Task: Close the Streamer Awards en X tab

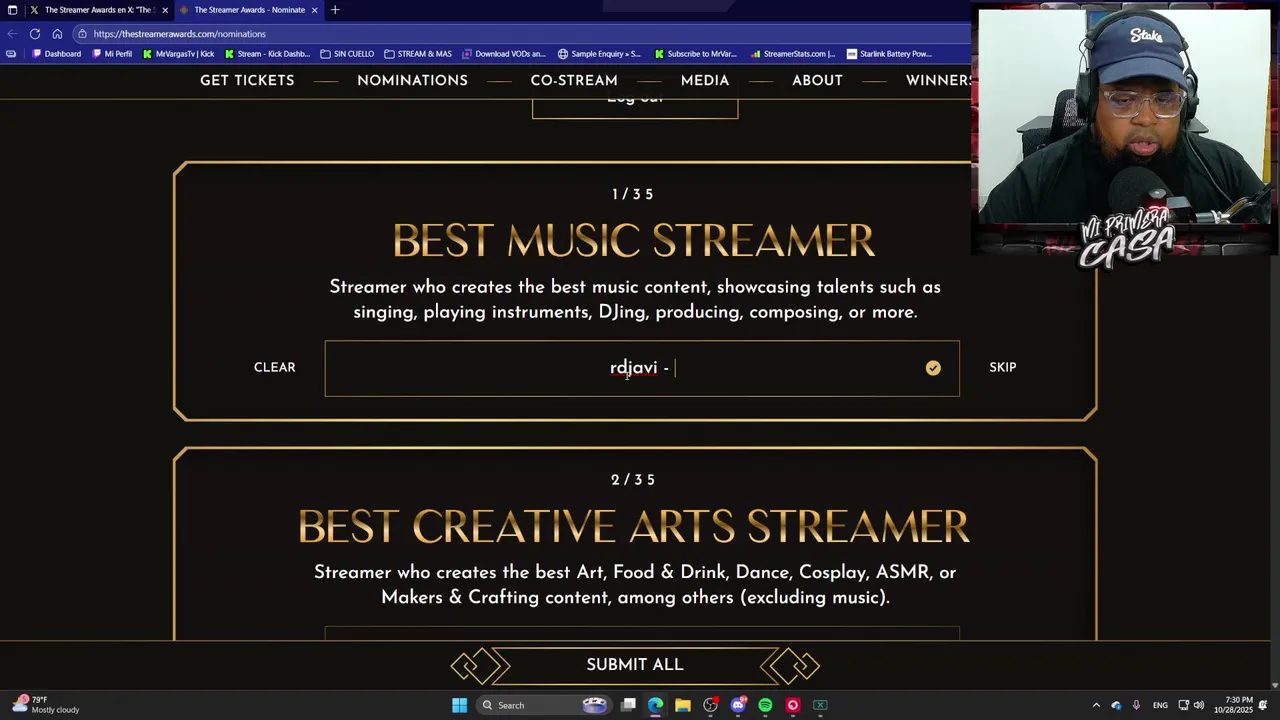Action: 164,10
